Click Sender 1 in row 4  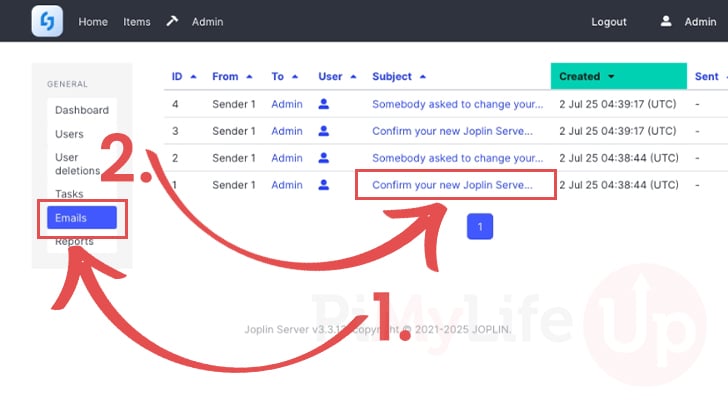(x=234, y=104)
